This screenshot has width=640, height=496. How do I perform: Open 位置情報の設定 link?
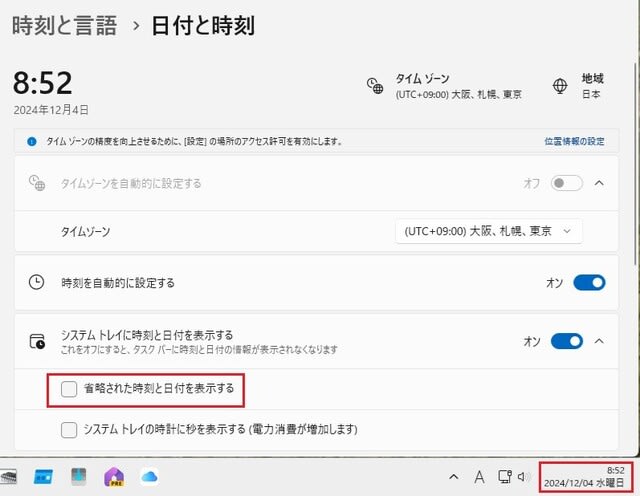(574, 141)
